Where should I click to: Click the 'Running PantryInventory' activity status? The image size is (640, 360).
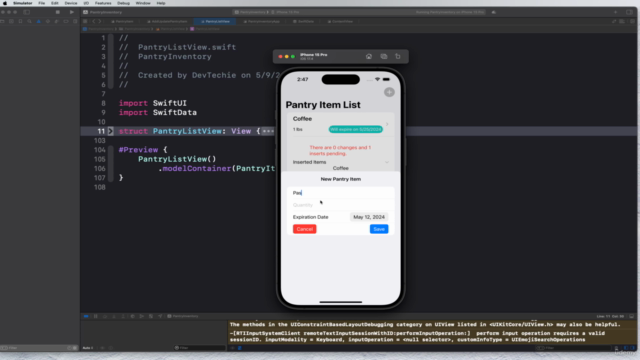(450, 12)
